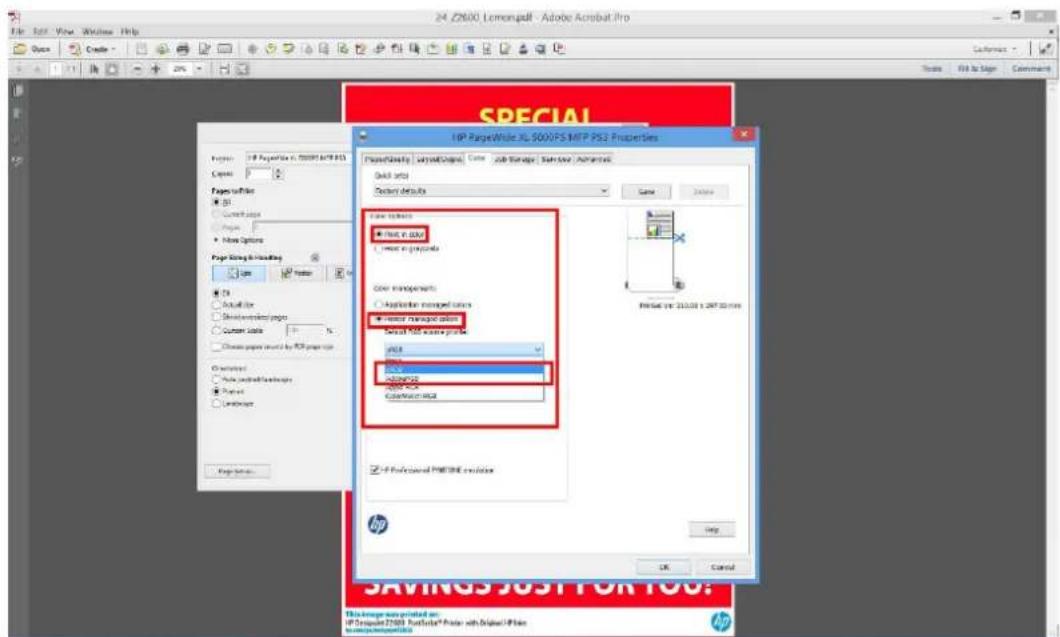Open the Tools pane

(x=932, y=69)
